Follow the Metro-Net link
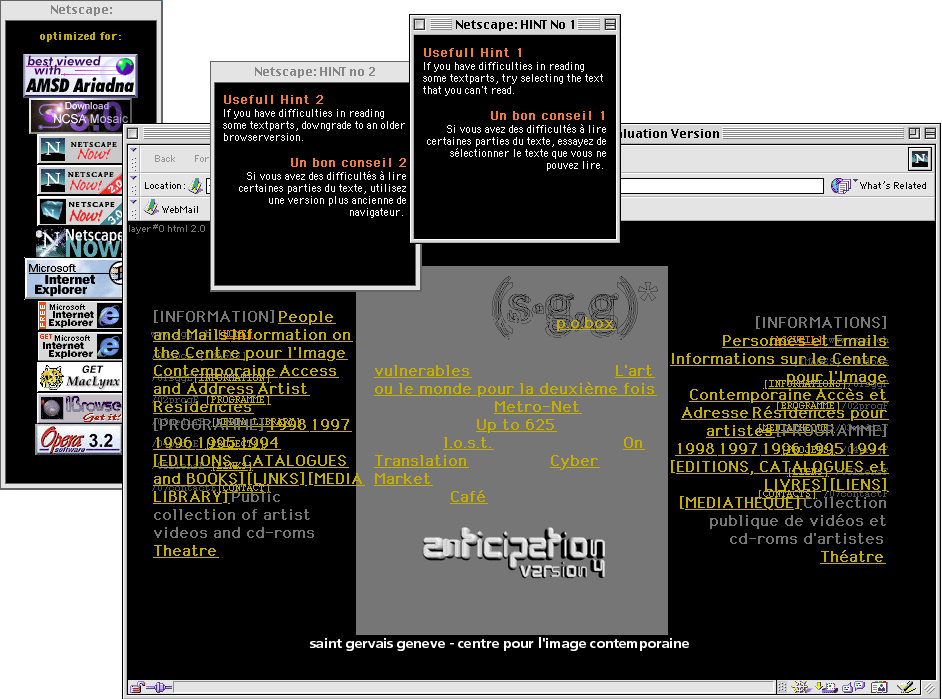This screenshot has width=942, height=699. (537, 407)
